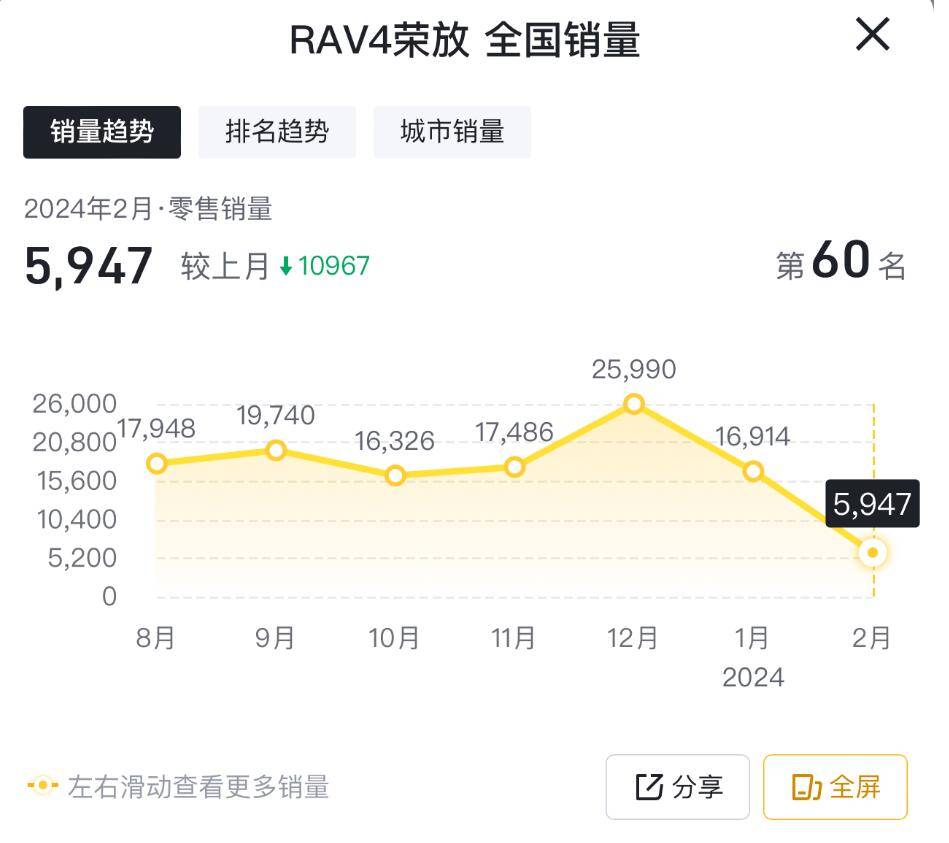The width and height of the screenshot is (949, 843).
Task: Select the 销量趋势 tab
Action: [101, 131]
